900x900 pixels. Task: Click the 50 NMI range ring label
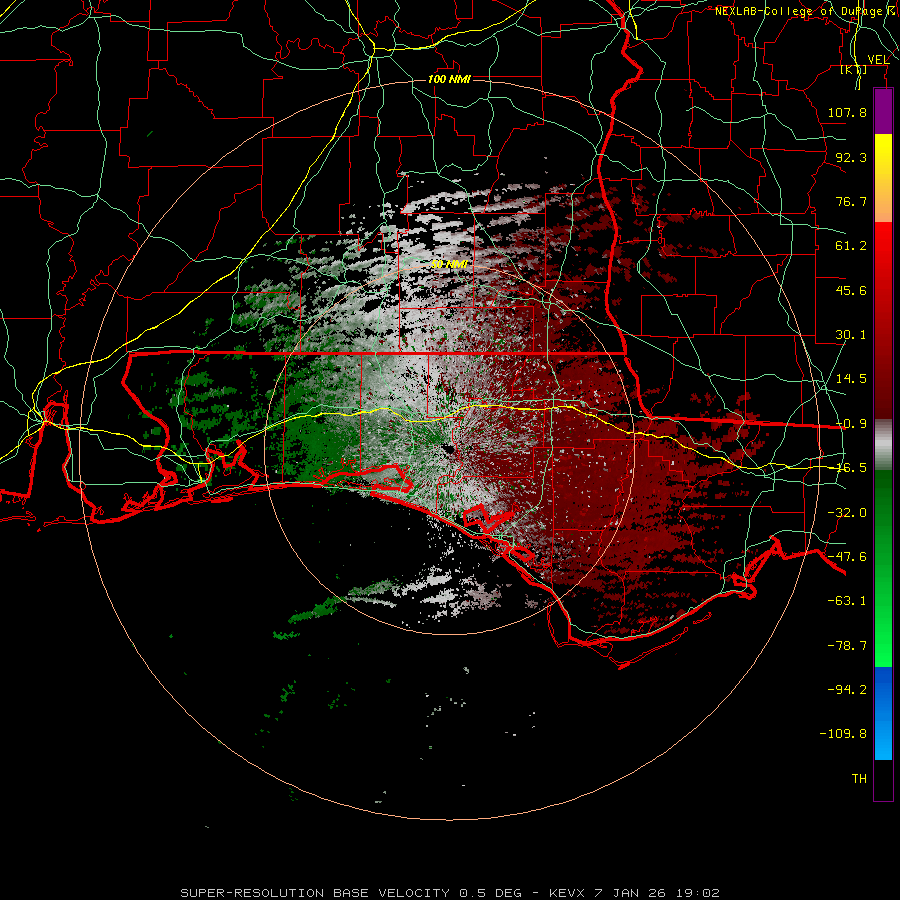coord(449,265)
